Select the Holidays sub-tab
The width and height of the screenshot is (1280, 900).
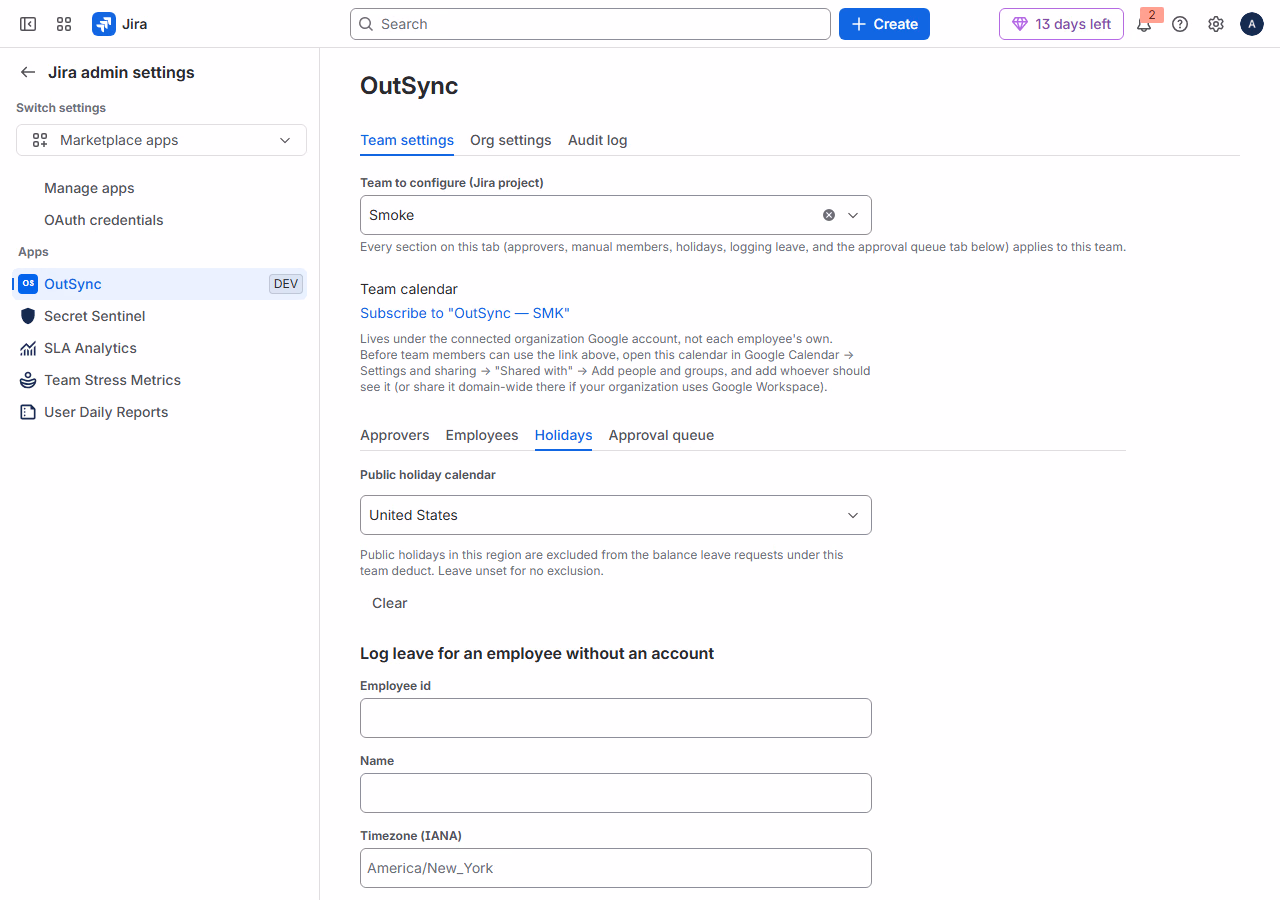click(x=564, y=435)
